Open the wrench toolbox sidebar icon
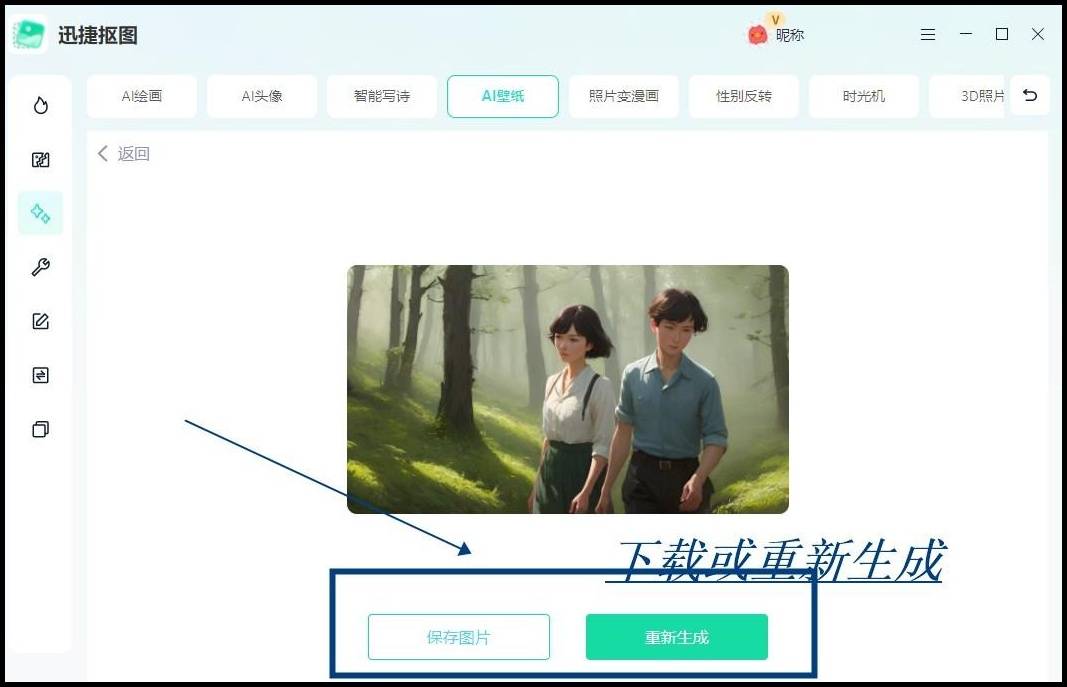This screenshot has width=1067, height=687. tap(40, 267)
